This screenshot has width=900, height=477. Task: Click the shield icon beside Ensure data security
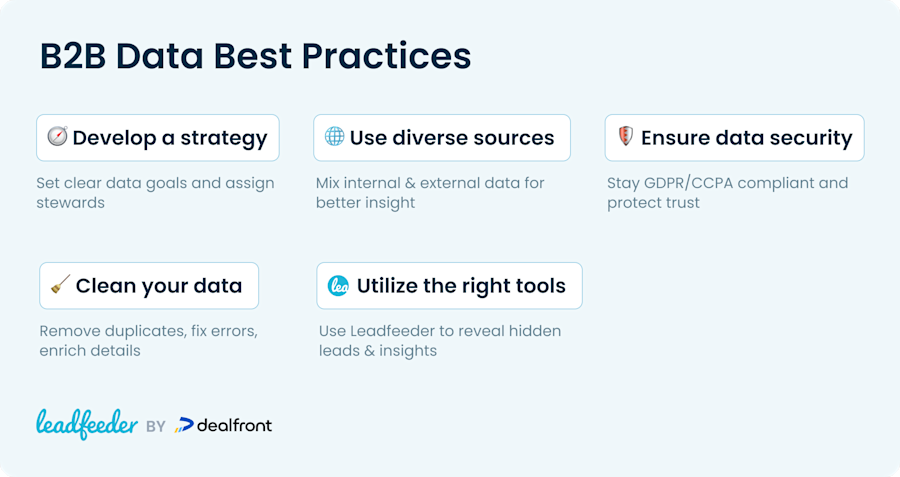coord(626,137)
